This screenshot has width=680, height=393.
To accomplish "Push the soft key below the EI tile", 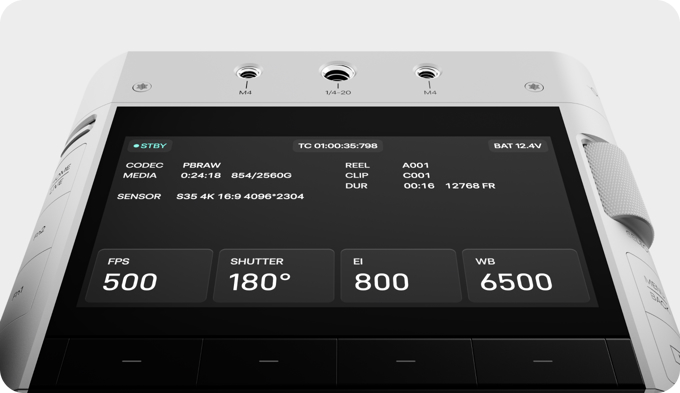I will tap(406, 361).
